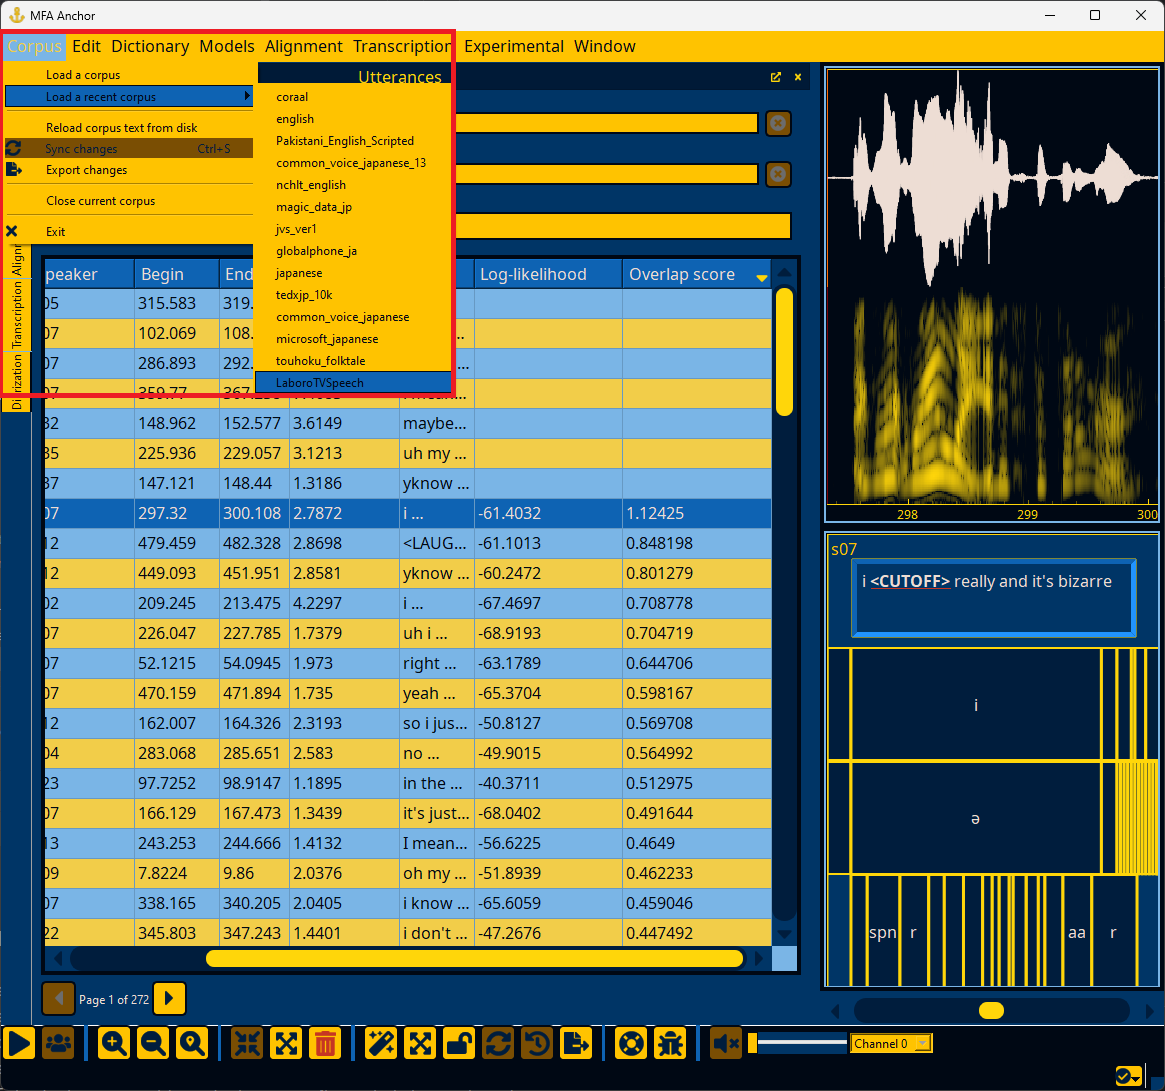Click the export file icon in bottom toolbar
This screenshot has width=1165, height=1091.
click(x=577, y=1043)
